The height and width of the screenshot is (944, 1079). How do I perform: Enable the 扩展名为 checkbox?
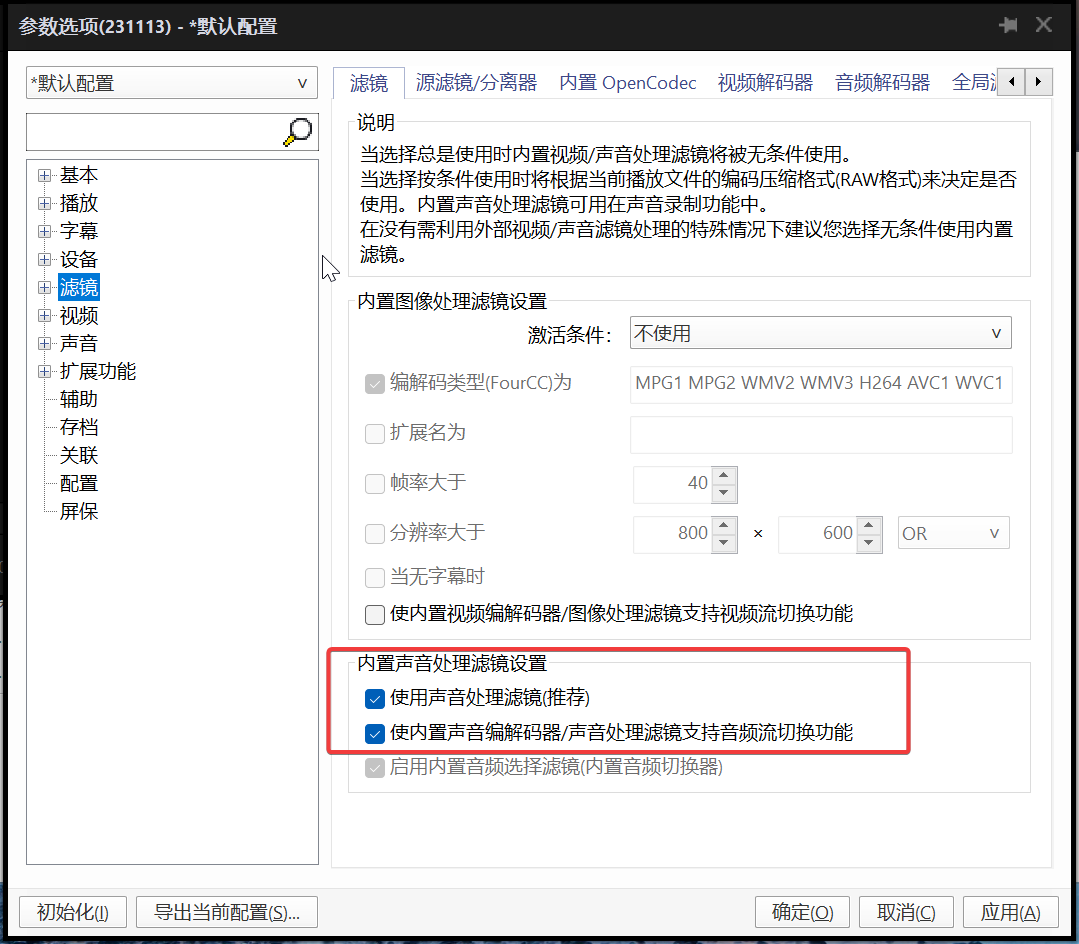pos(374,433)
